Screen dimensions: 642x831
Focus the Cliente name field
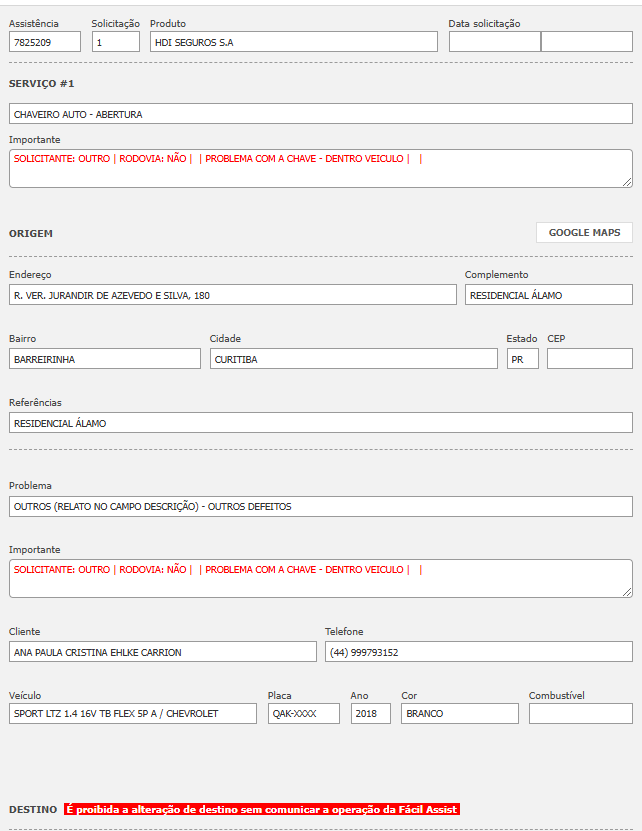(163, 652)
